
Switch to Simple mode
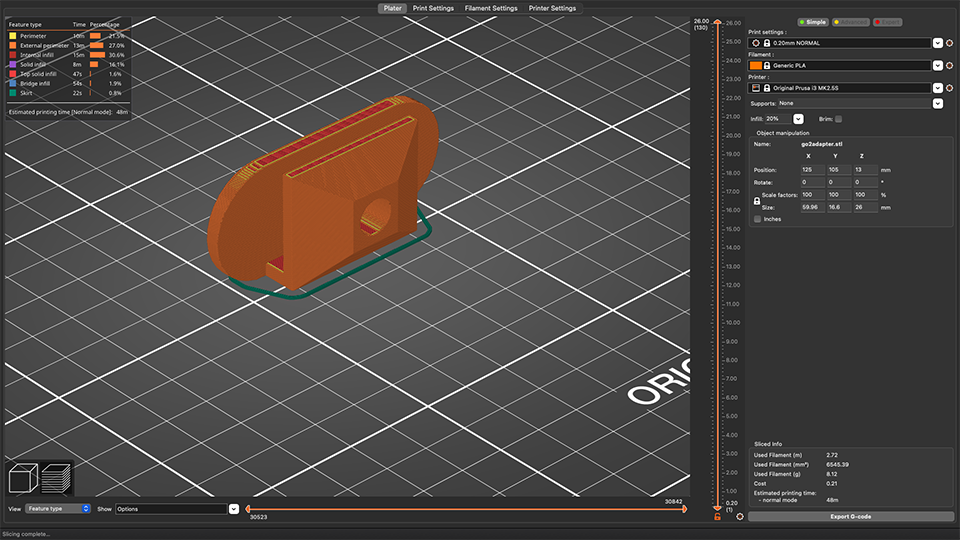[x=813, y=21]
